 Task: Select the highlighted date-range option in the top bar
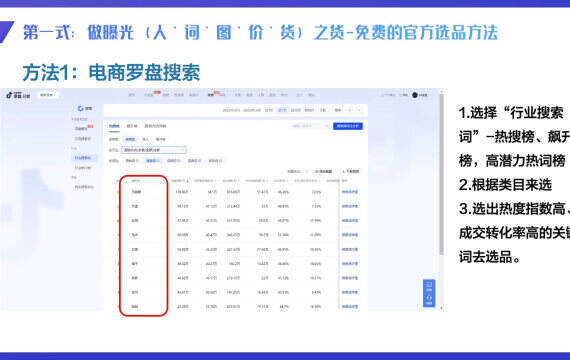(282, 110)
